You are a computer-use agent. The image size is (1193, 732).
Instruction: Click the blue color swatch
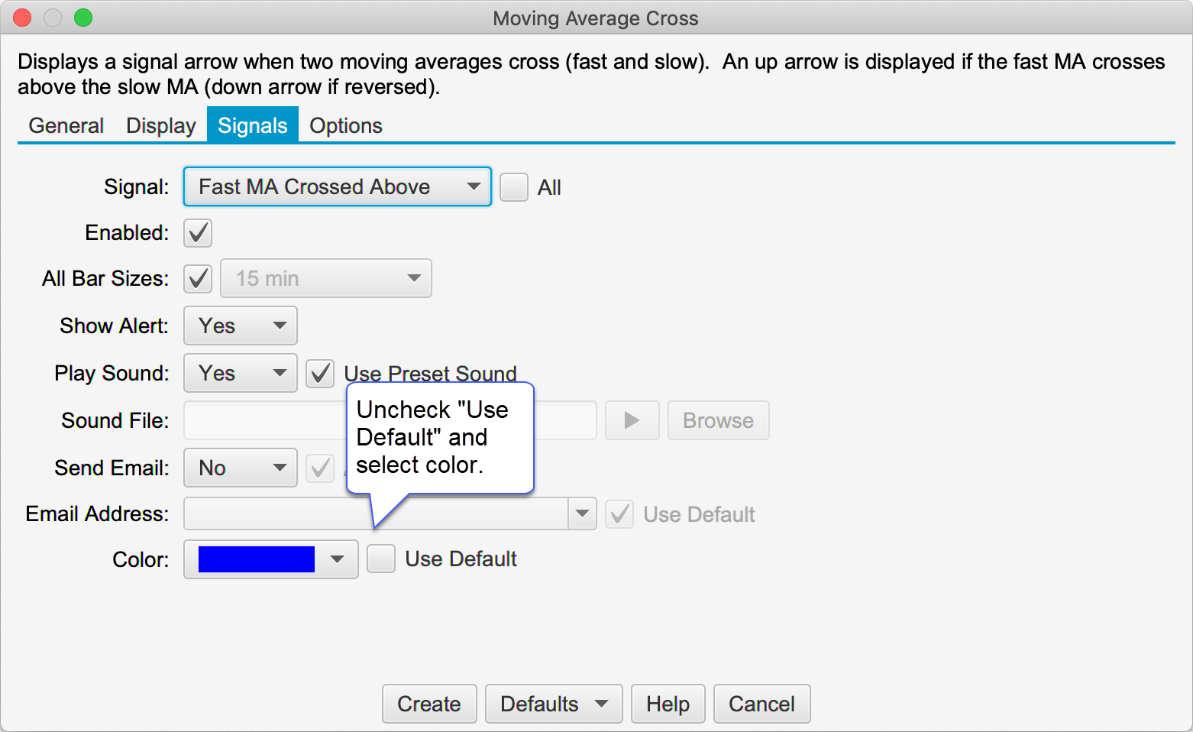coord(257,560)
